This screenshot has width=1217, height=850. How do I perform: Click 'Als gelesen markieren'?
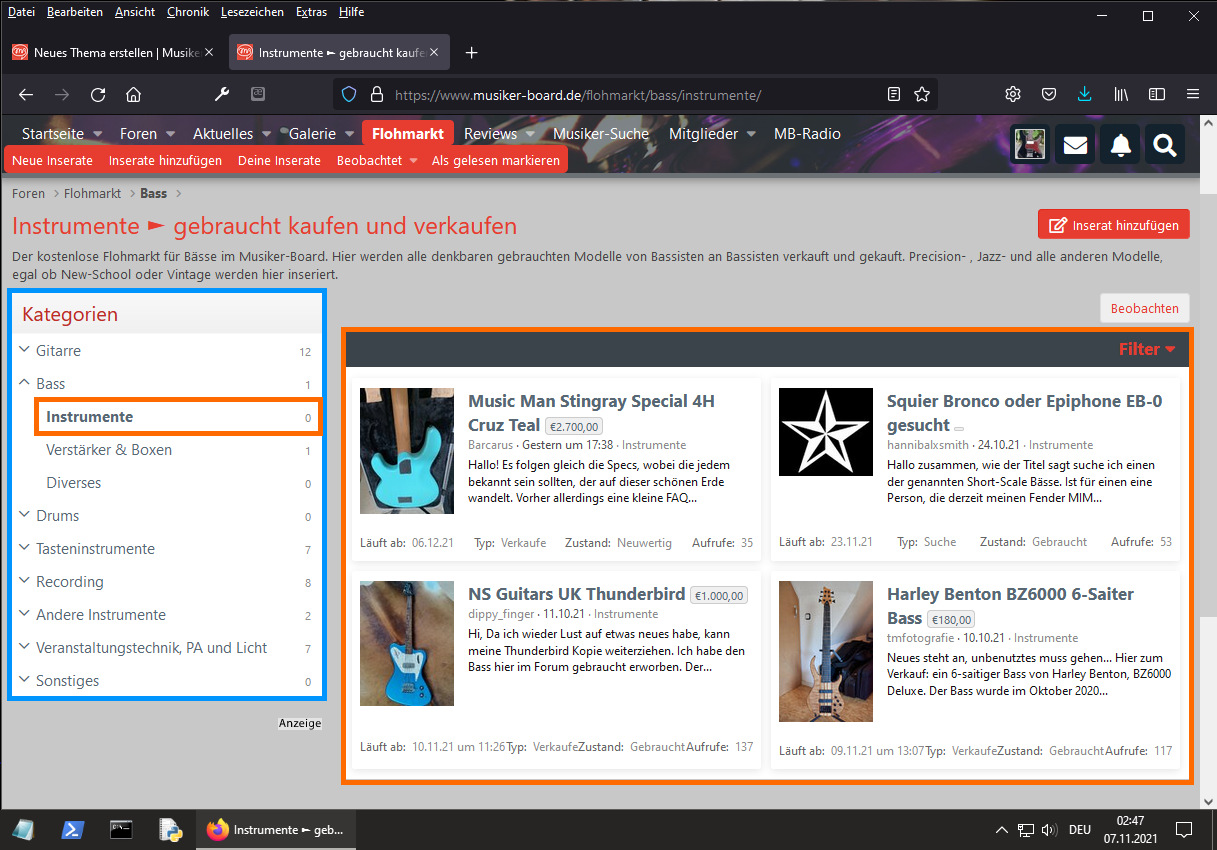coord(496,160)
